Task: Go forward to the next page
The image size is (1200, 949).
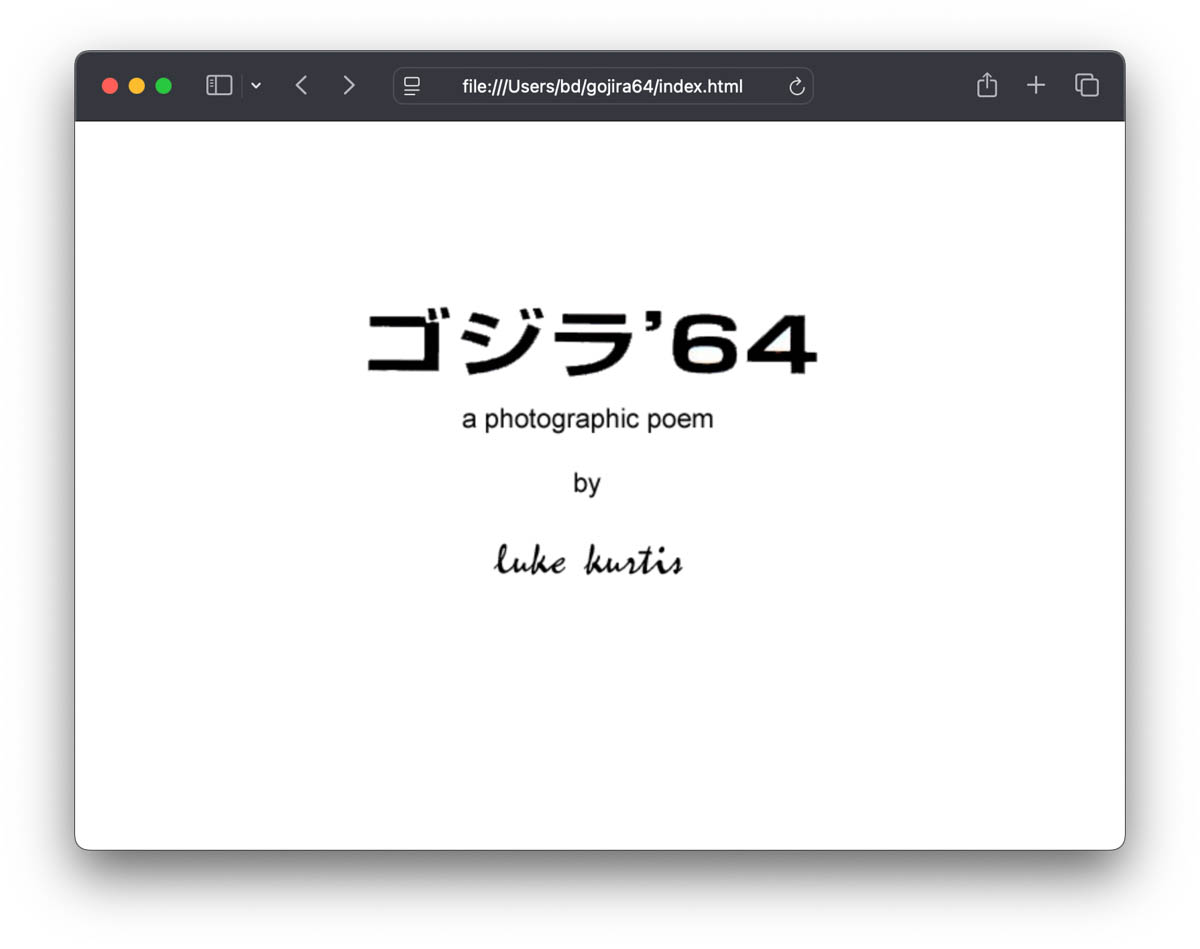Action: tap(348, 86)
